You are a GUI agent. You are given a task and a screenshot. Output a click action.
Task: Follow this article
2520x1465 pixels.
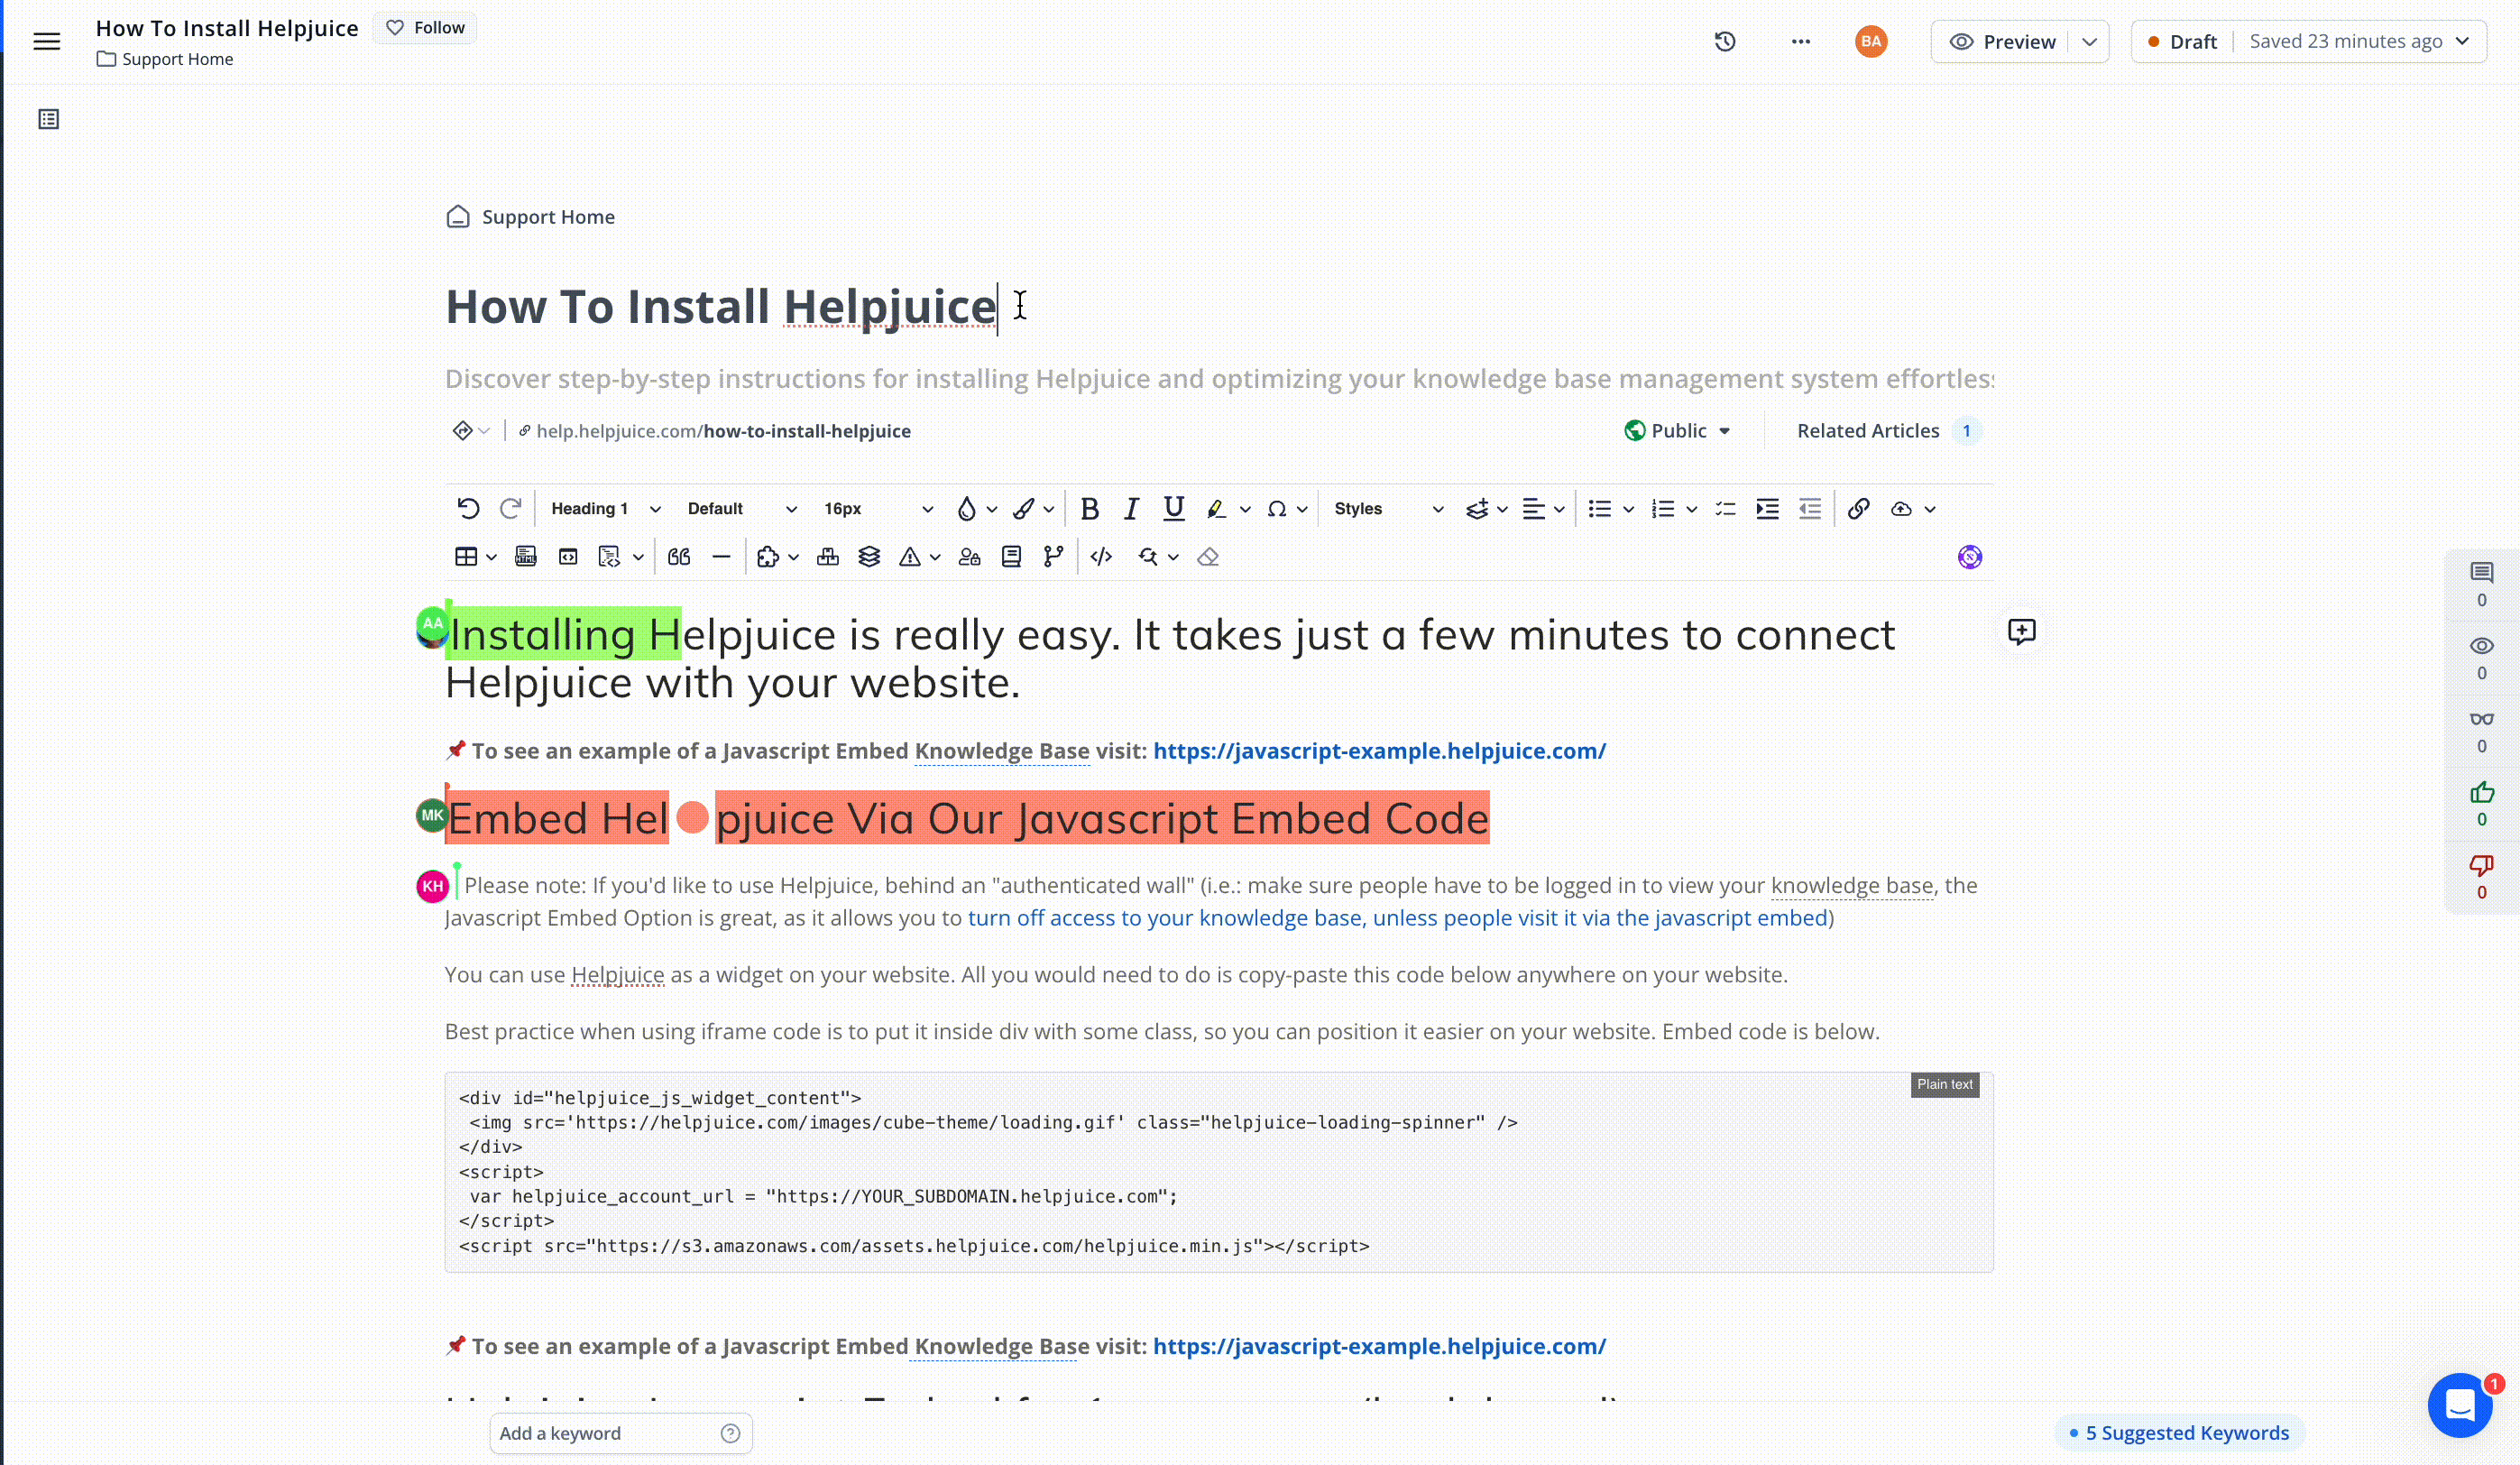(426, 28)
